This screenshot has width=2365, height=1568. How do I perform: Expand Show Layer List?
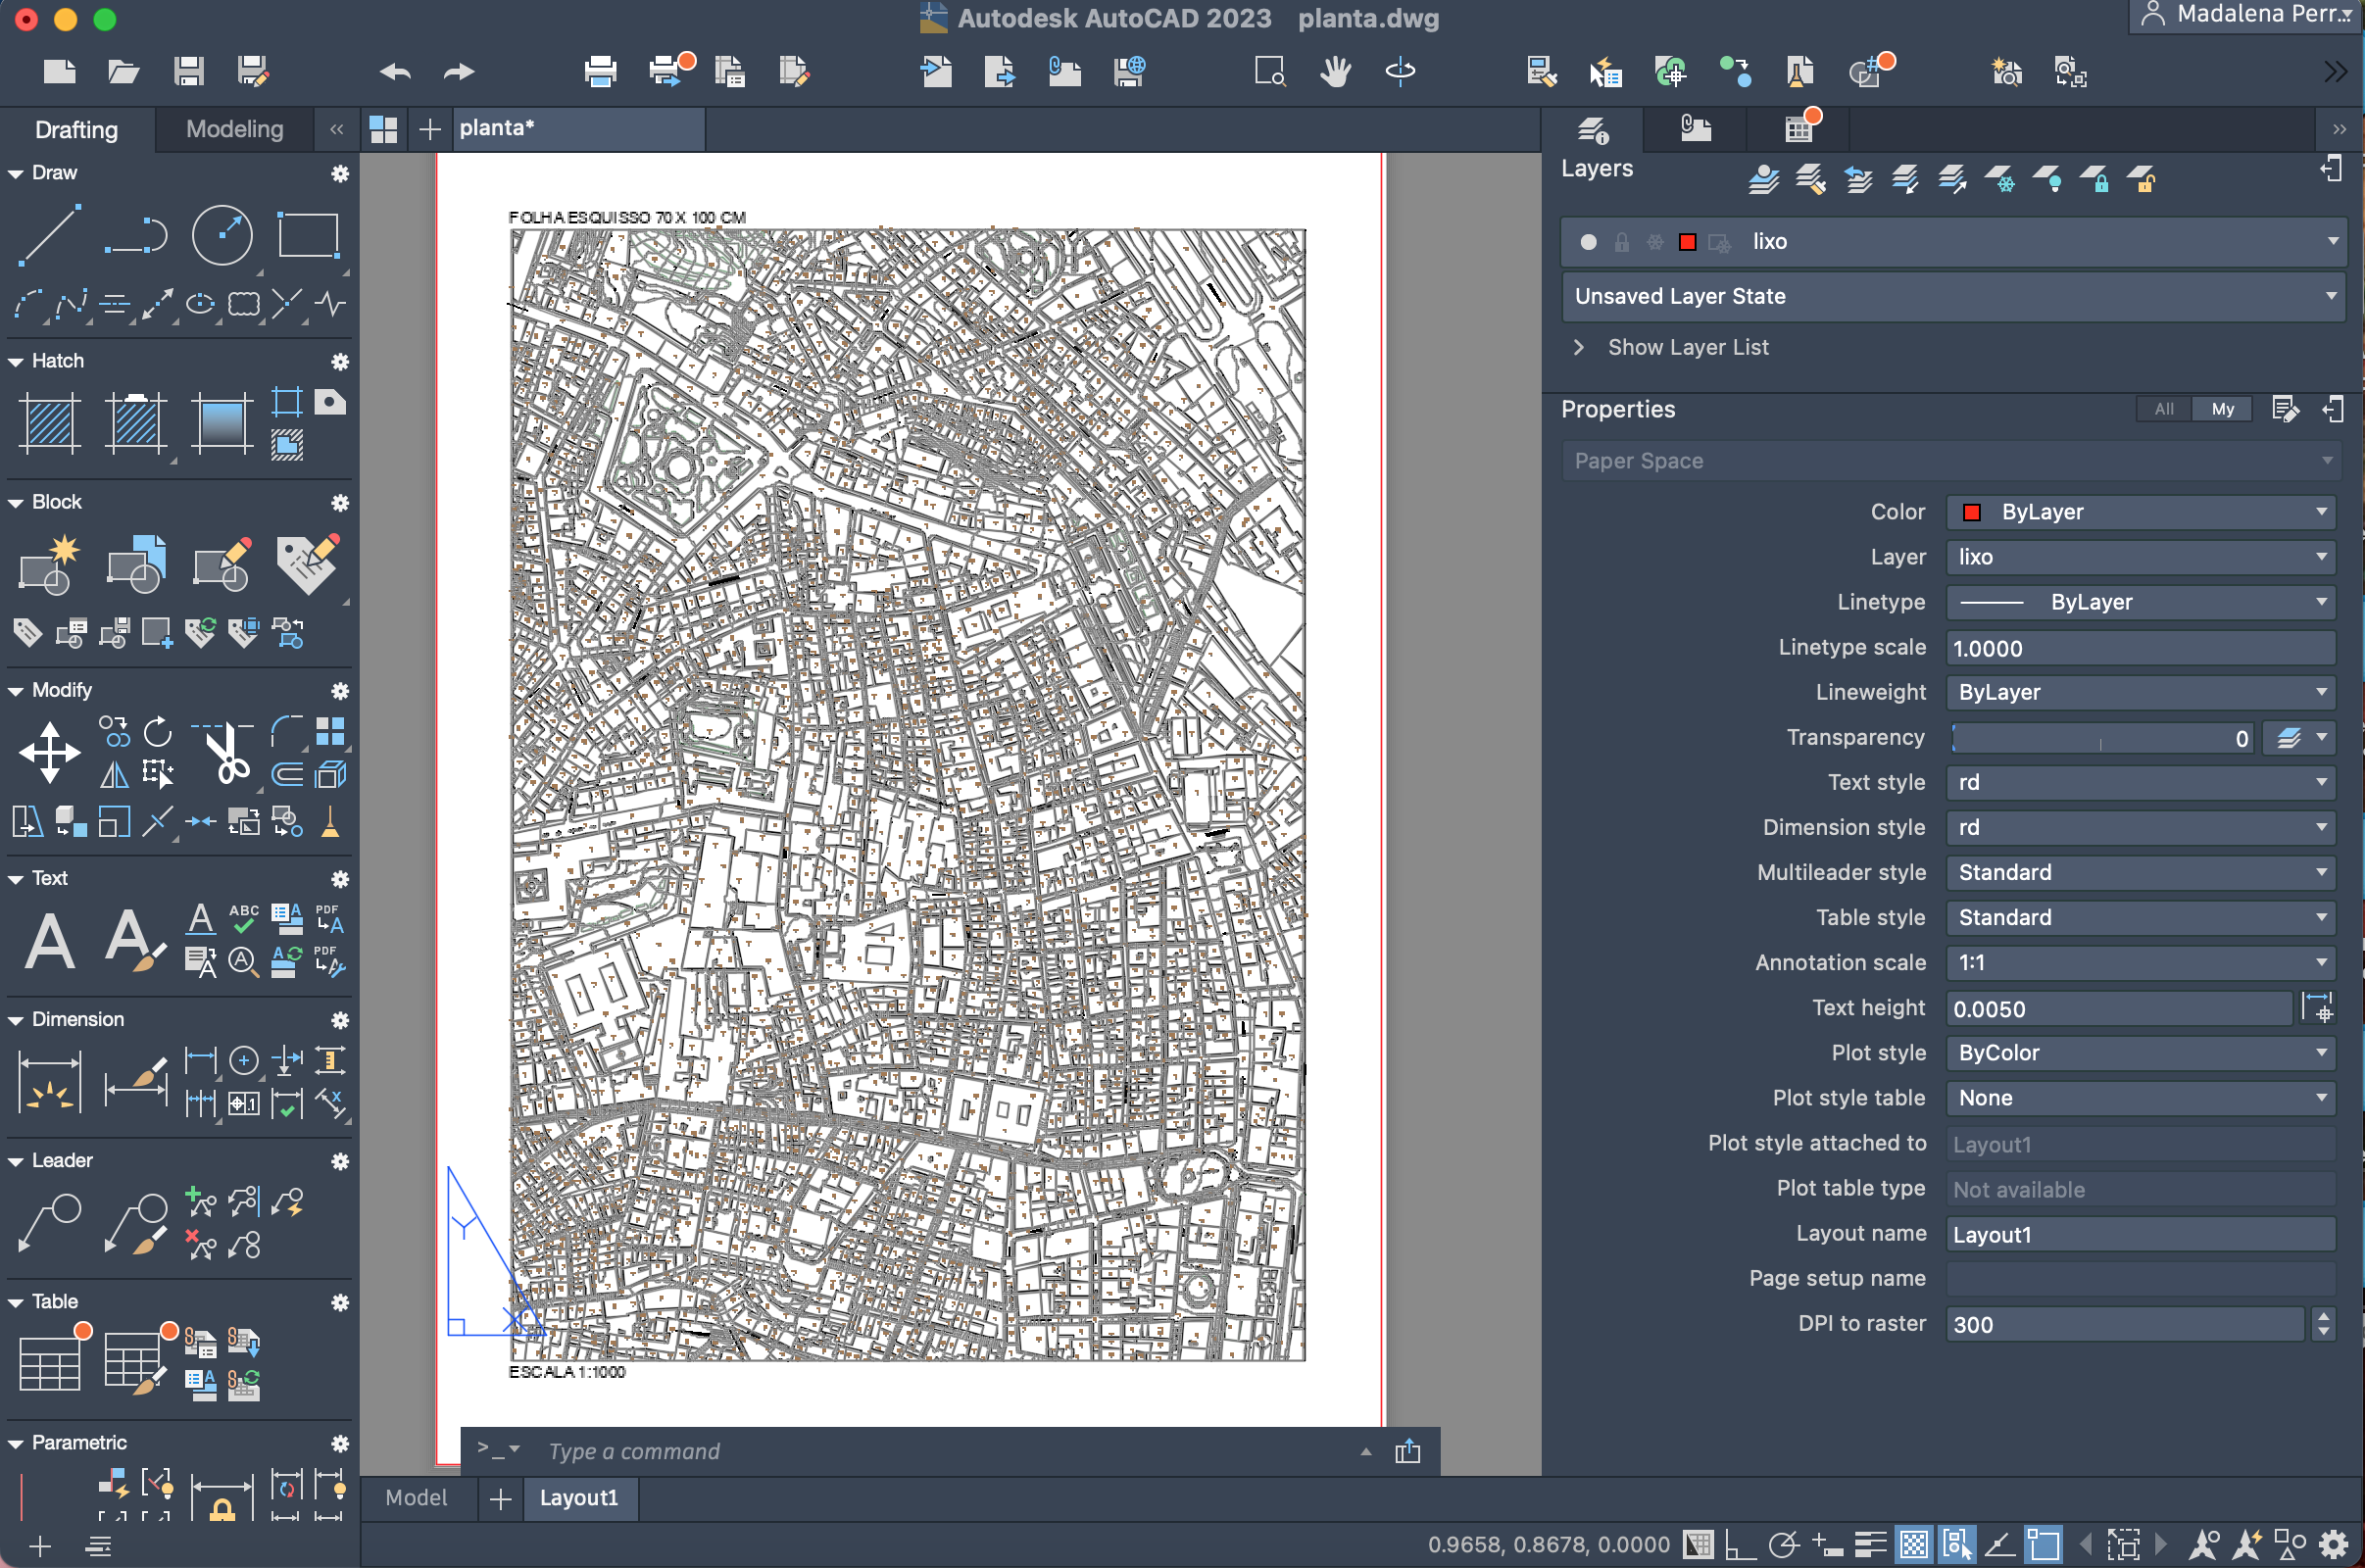click(x=1687, y=347)
